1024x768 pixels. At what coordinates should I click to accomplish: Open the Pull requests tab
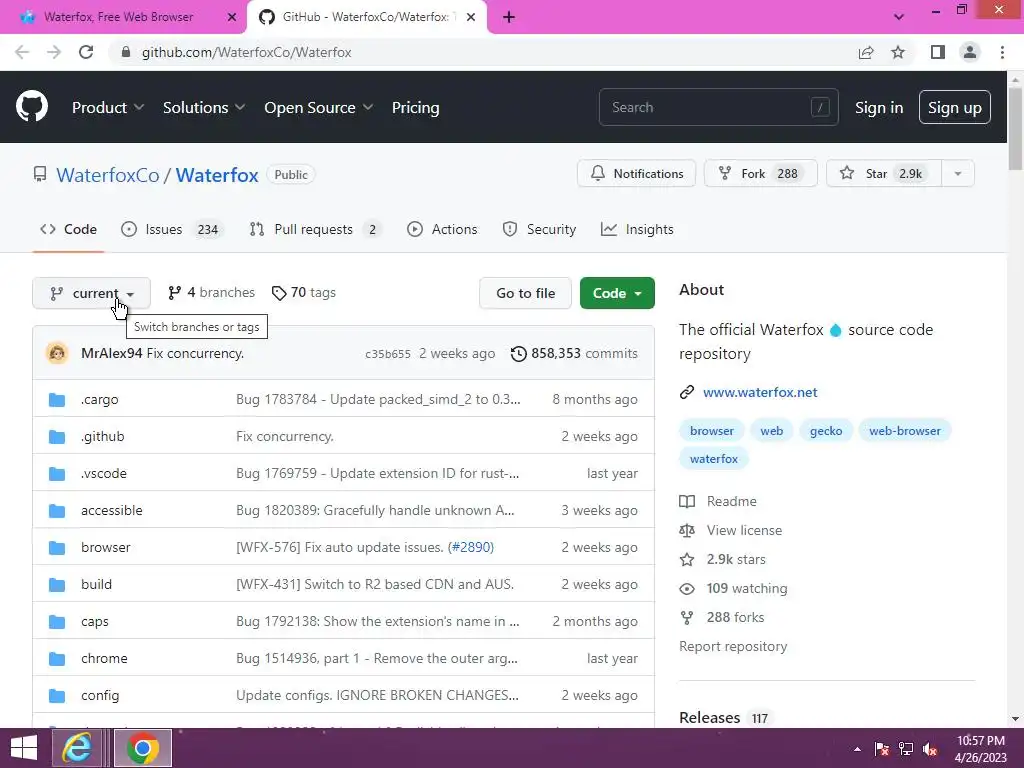point(315,229)
